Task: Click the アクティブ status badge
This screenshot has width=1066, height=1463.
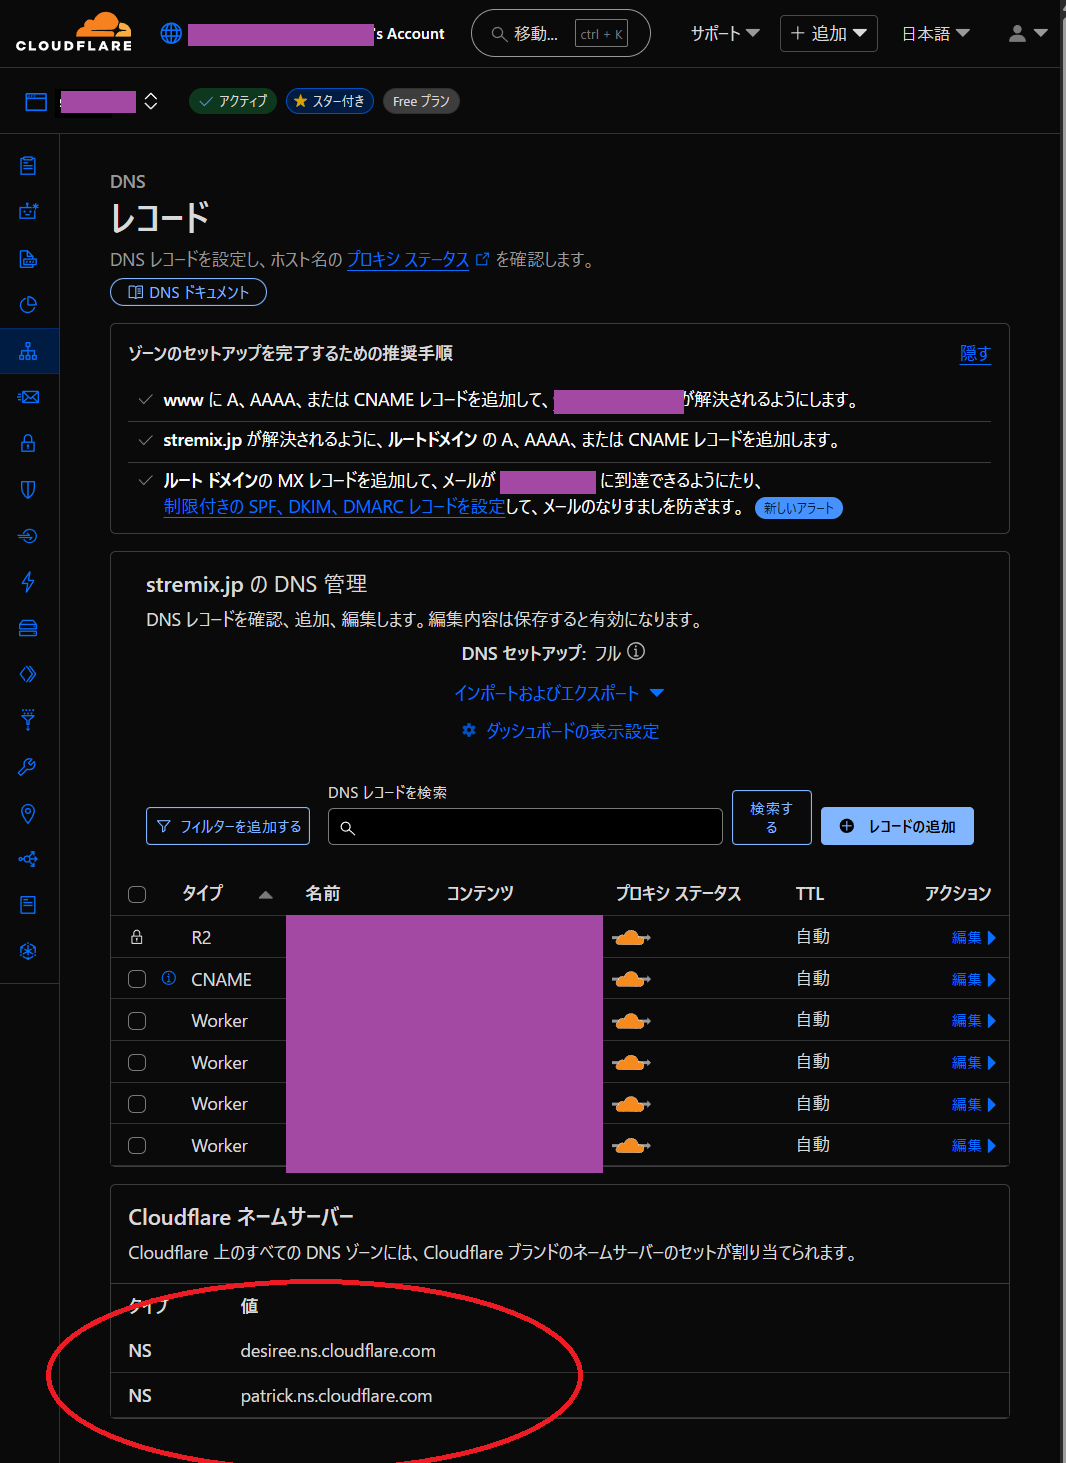Action: click(233, 101)
